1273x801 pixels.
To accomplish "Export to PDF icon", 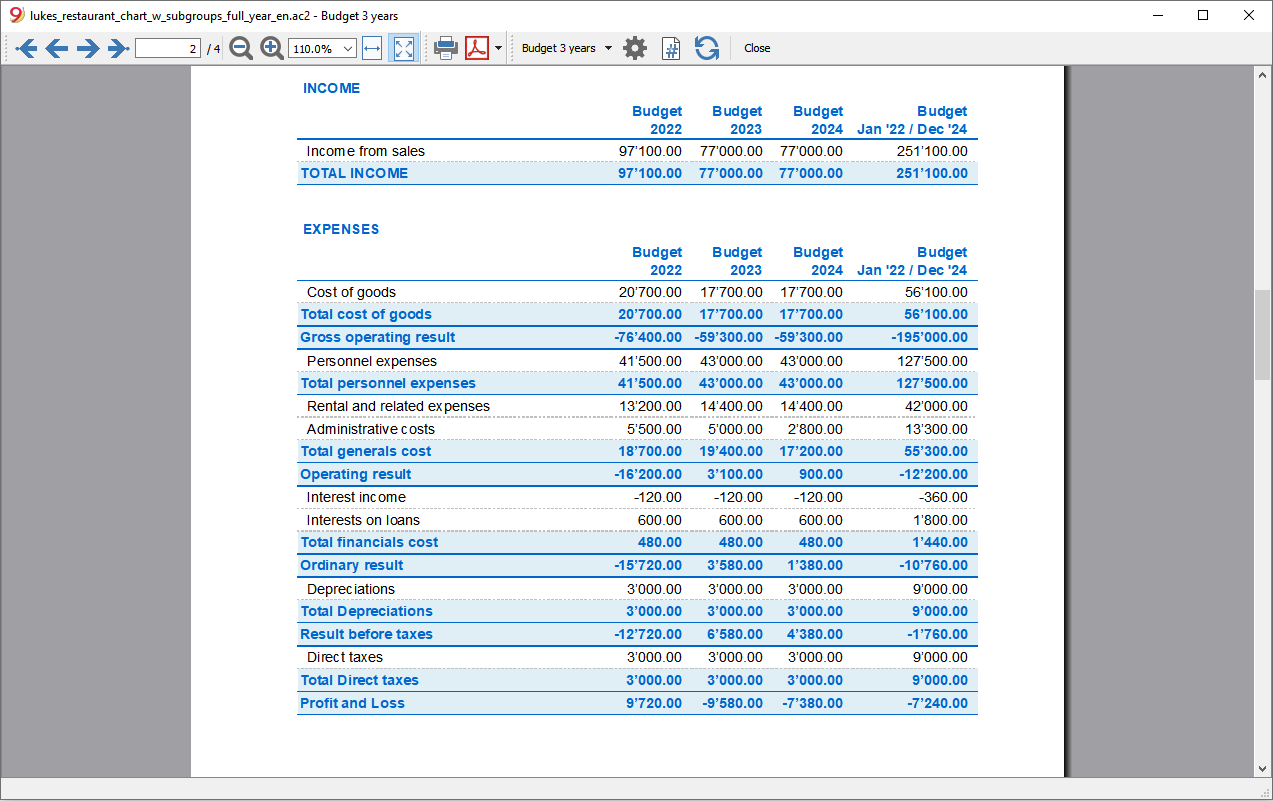I will [477, 48].
